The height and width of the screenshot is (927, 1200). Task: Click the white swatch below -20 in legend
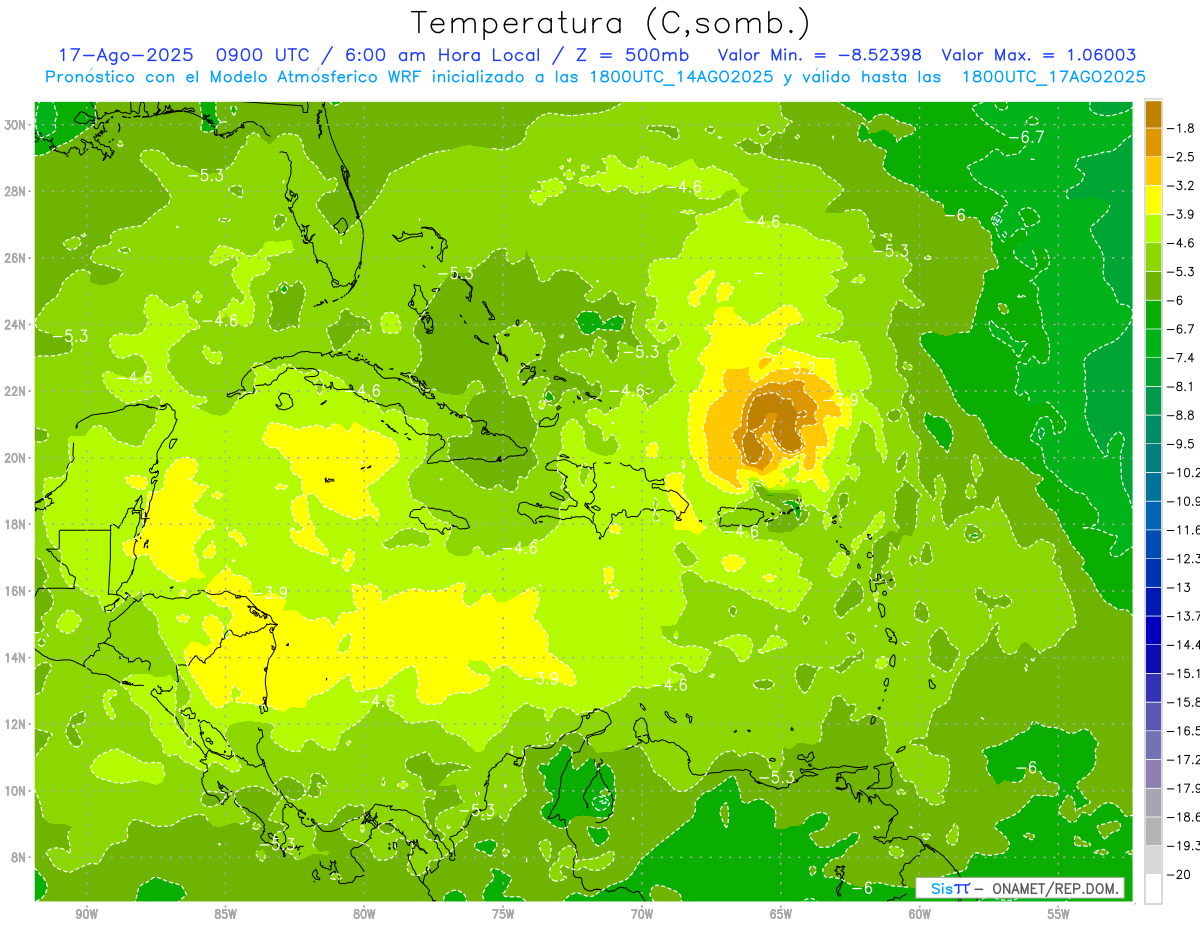point(1153,889)
